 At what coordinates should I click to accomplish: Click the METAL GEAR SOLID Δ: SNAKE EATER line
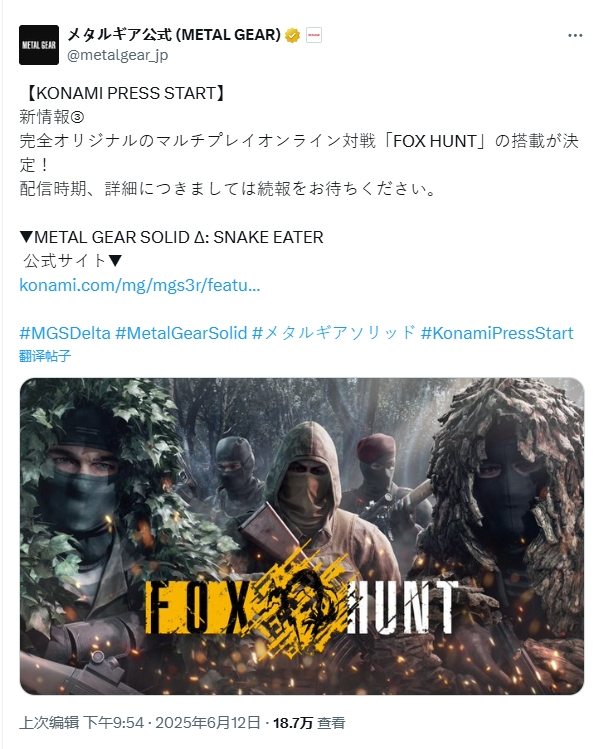172,237
